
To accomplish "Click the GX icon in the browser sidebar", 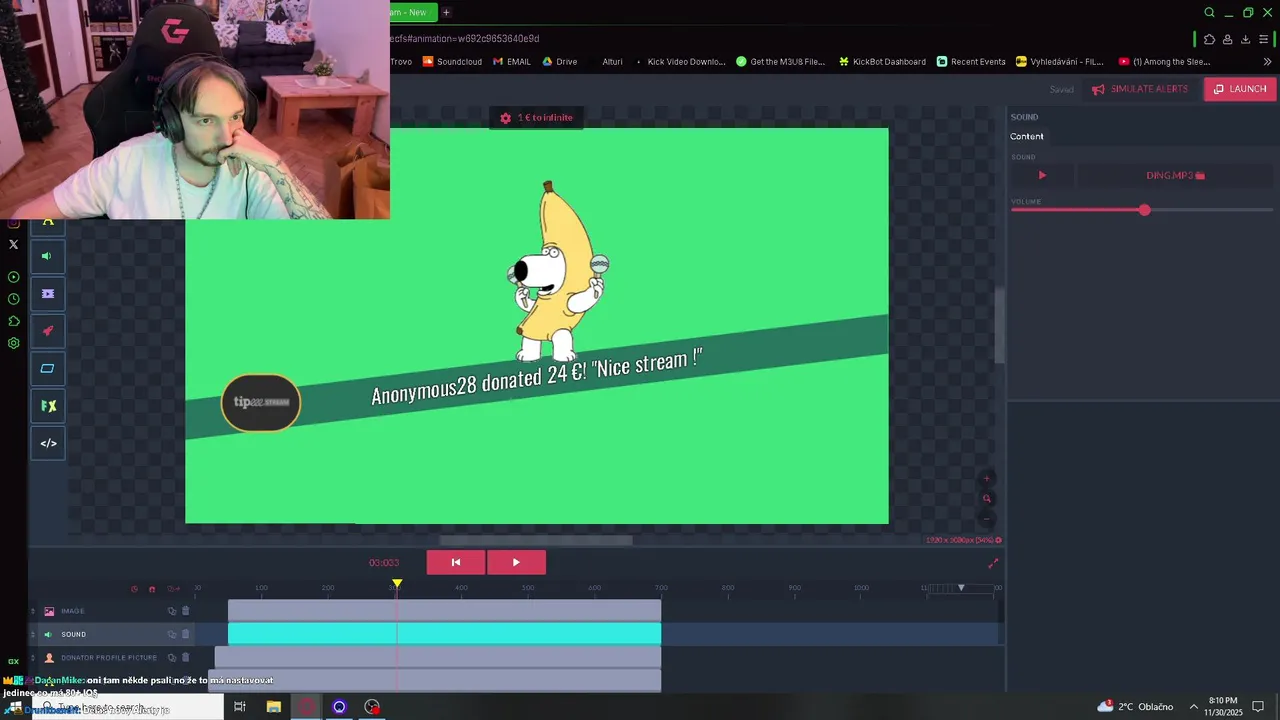I will click(13, 661).
